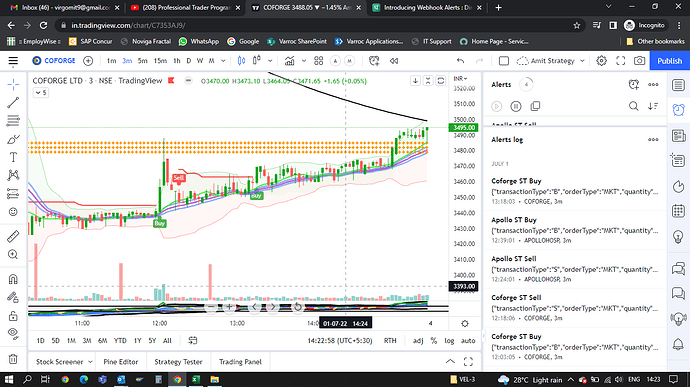Viewport: 690px width, 387px height.
Task: Toggle adj dividend adjustment
Action: coord(418,340)
